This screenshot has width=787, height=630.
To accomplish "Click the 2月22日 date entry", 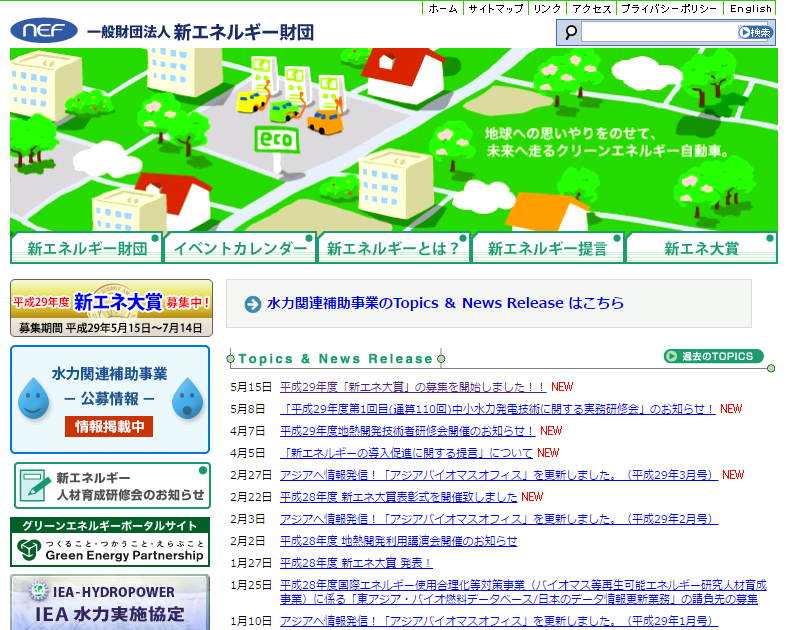I will [250, 497].
